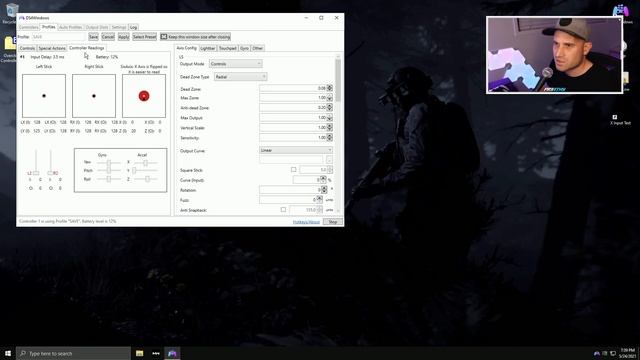Click the custom output curve ellipsis button
This screenshot has height=360, width=640.
click(329, 160)
